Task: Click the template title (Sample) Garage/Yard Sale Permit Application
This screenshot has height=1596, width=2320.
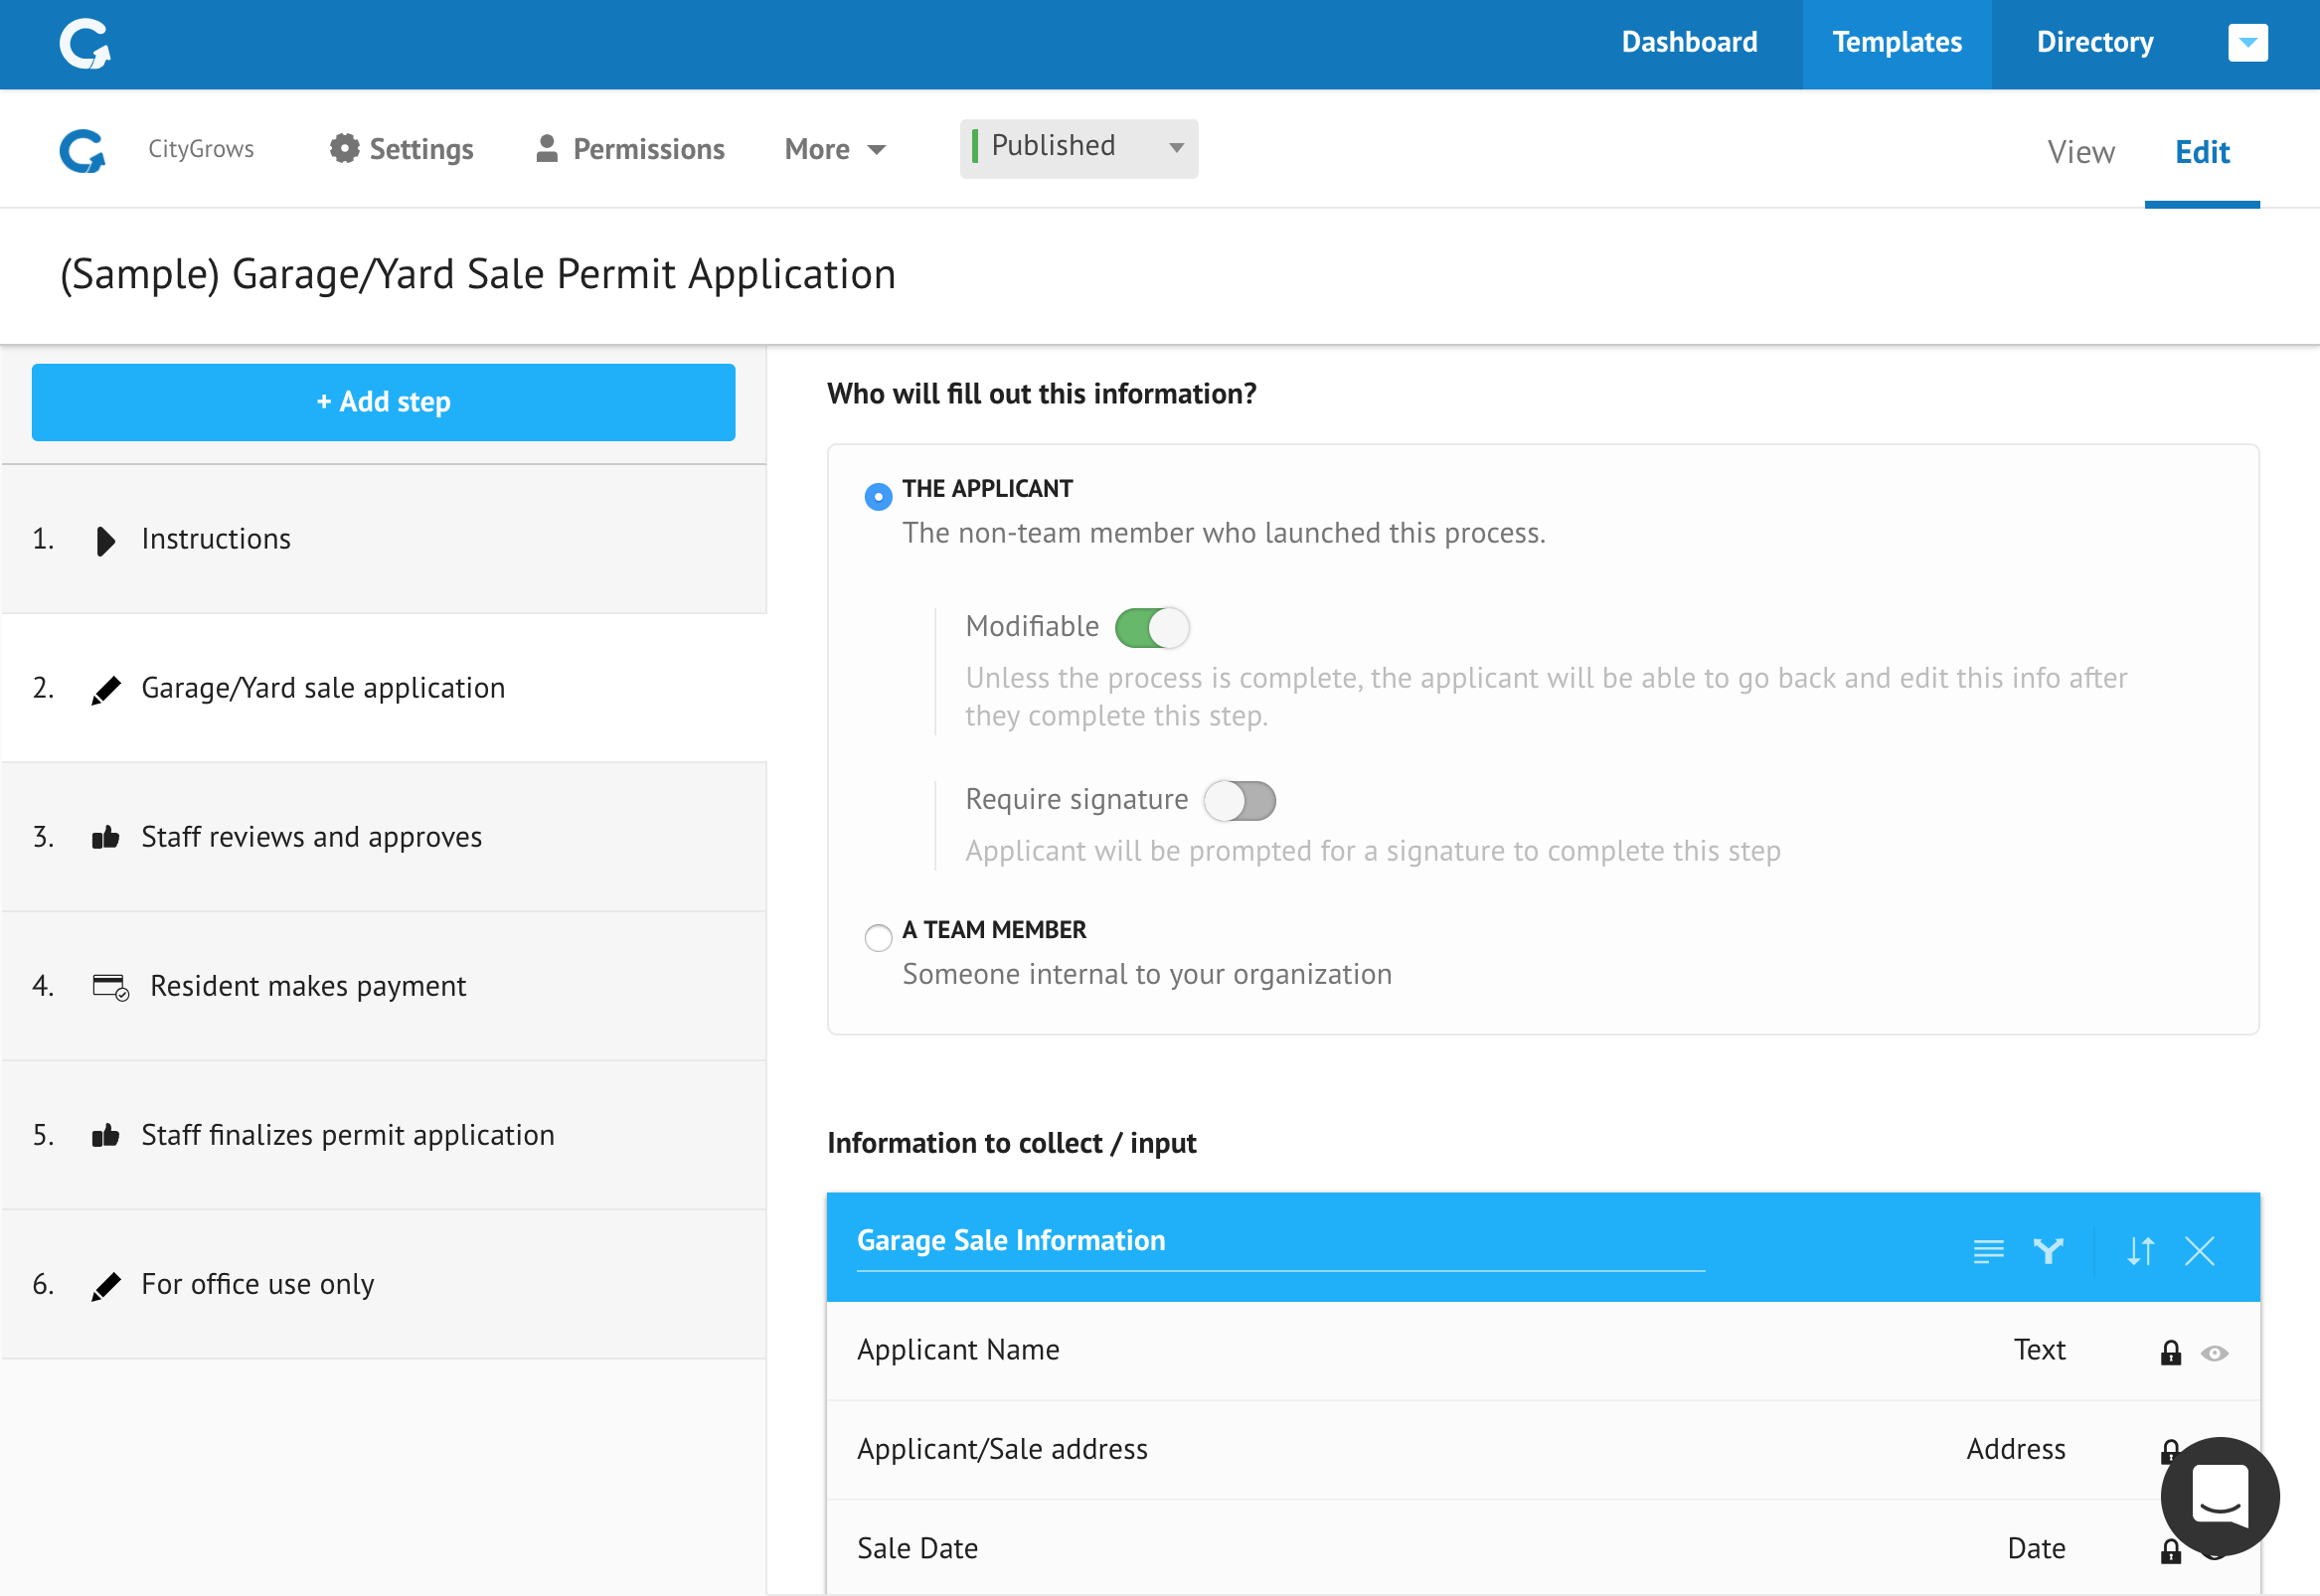Action: [x=478, y=275]
